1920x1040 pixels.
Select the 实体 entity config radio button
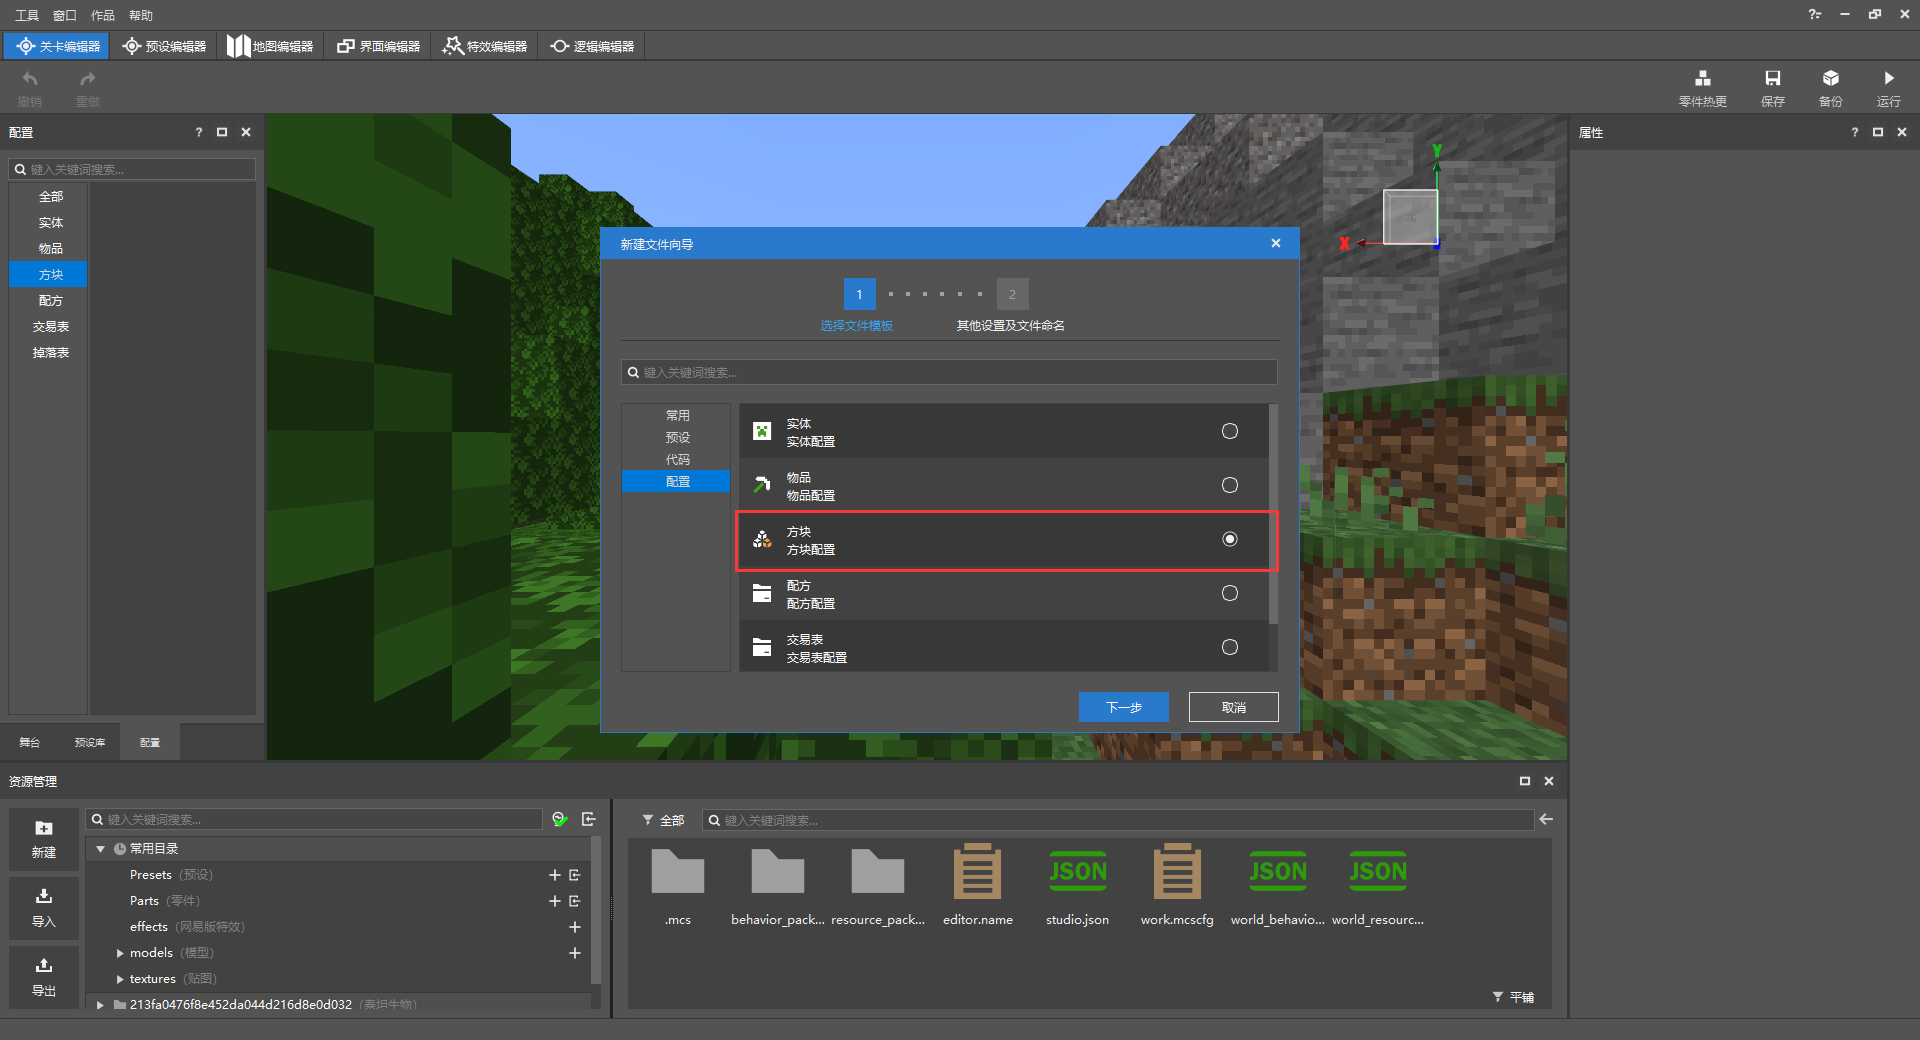point(1230,431)
